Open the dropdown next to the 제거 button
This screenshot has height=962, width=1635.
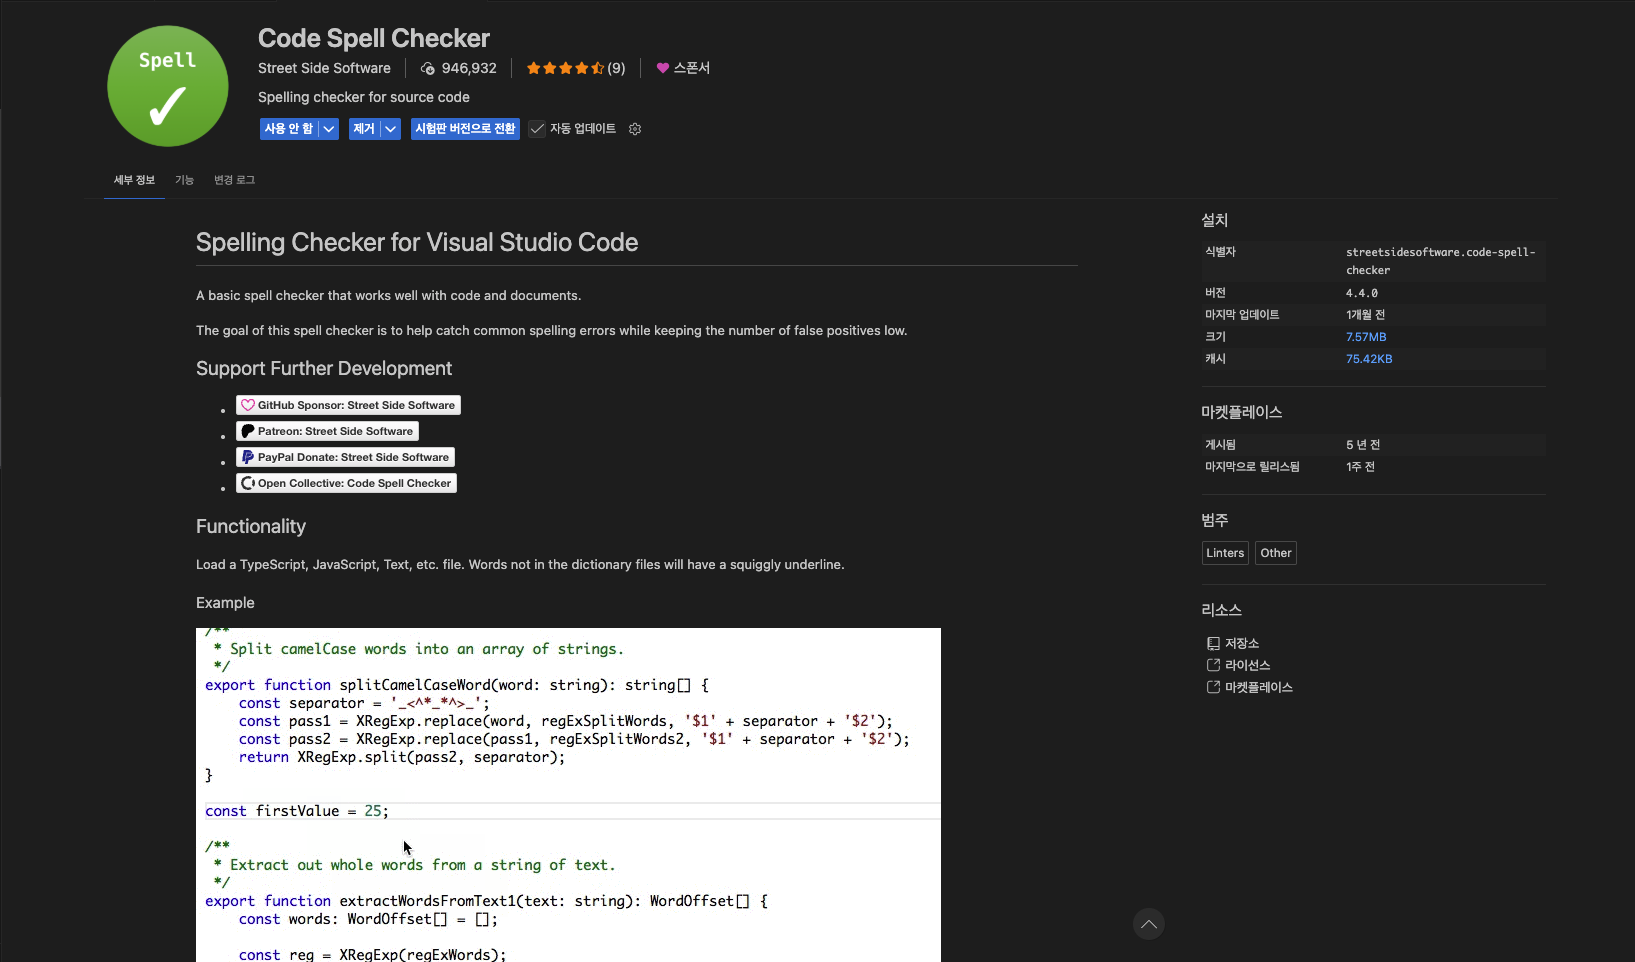click(x=391, y=128)
